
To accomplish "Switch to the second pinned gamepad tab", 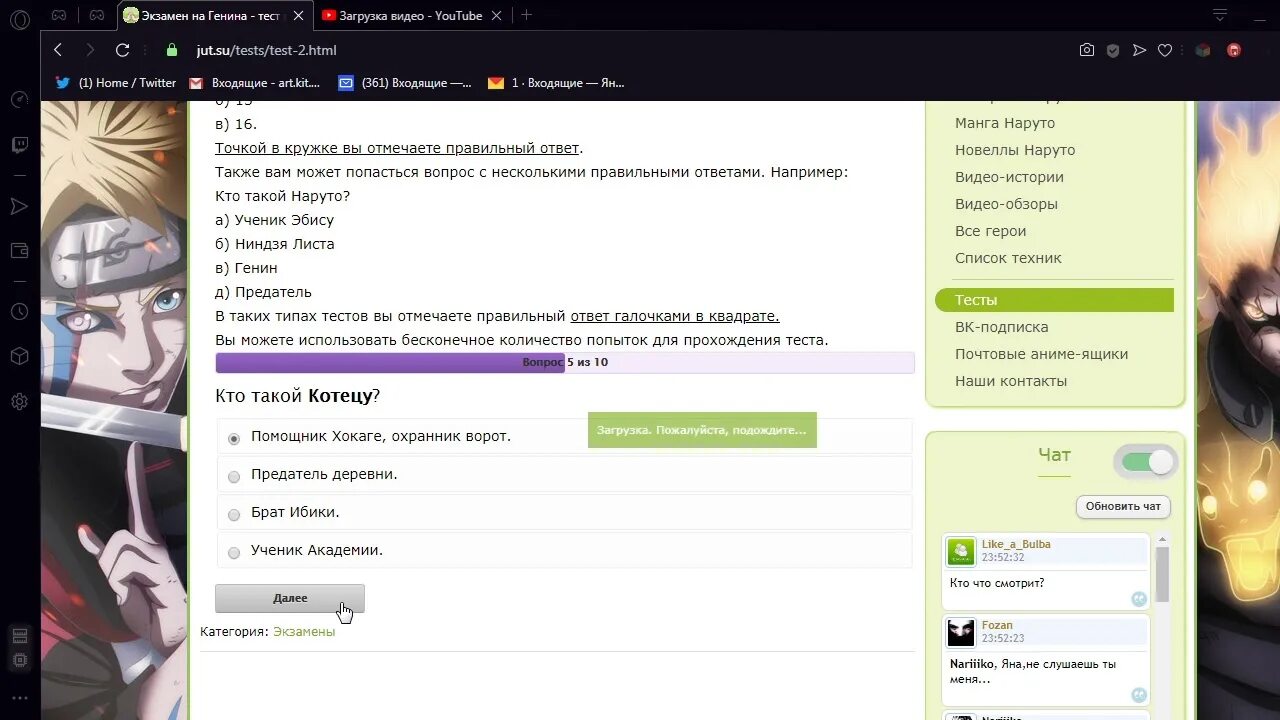I will coord(96,15).
